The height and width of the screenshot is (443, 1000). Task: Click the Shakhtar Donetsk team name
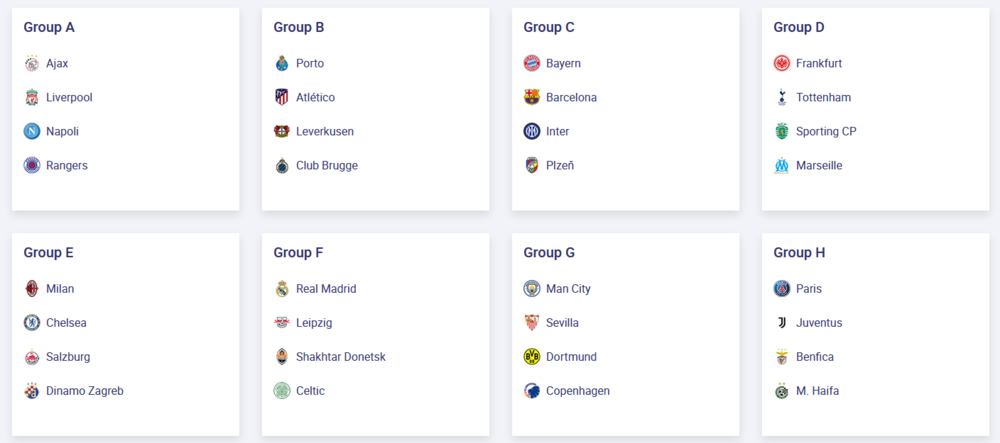pyautogui.click(x=340, y=357)
